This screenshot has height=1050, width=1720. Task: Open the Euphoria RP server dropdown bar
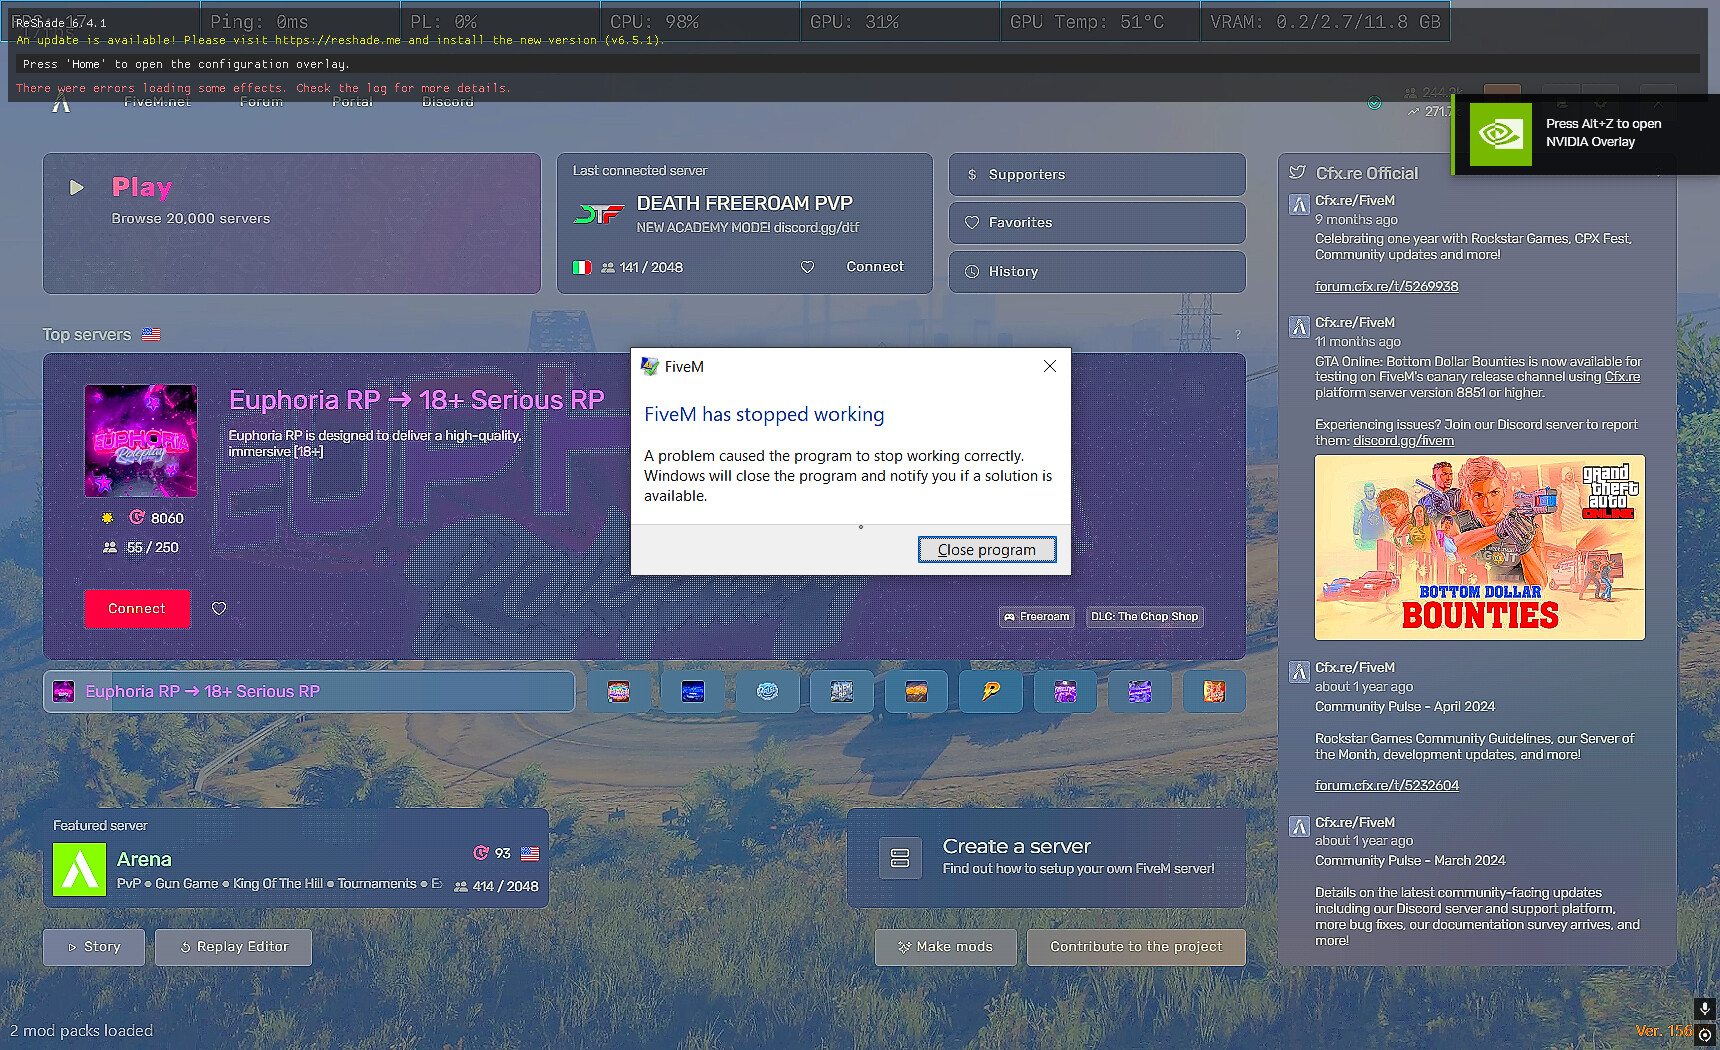pos(308,691)
